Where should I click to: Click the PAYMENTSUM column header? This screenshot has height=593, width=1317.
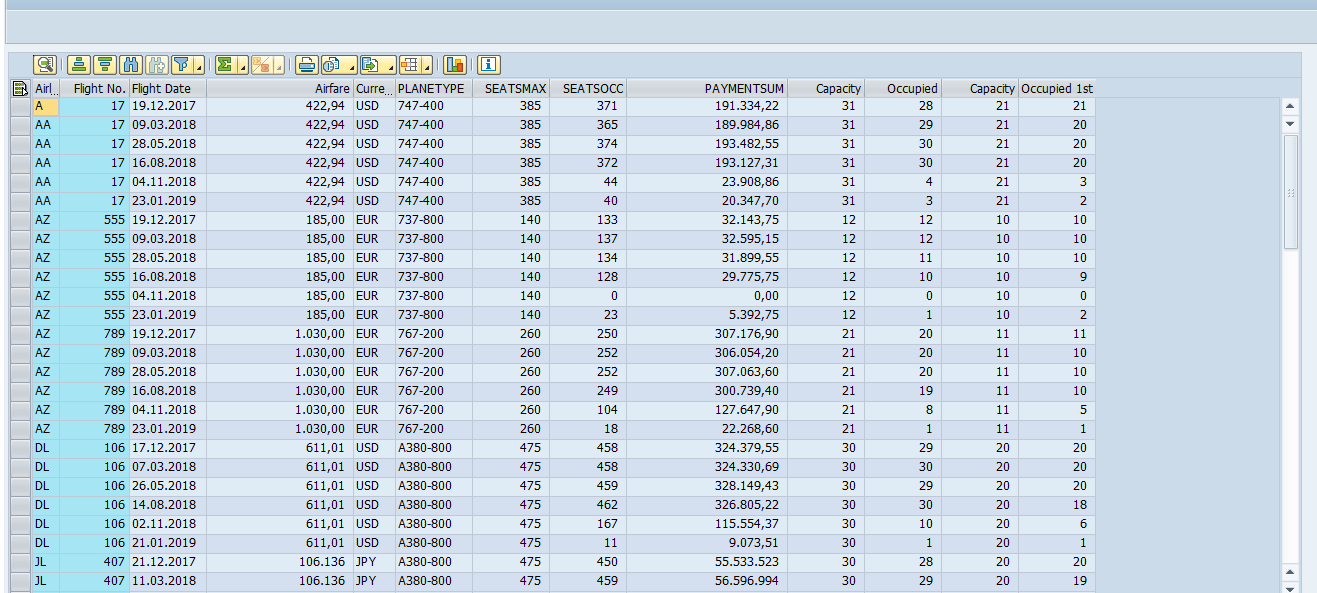pyautogui.click(x=707, y=89)
